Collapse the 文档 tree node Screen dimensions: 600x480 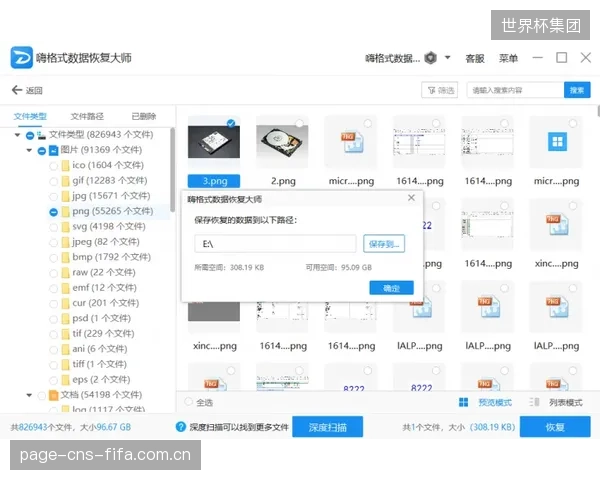click(x=29, y=395)
